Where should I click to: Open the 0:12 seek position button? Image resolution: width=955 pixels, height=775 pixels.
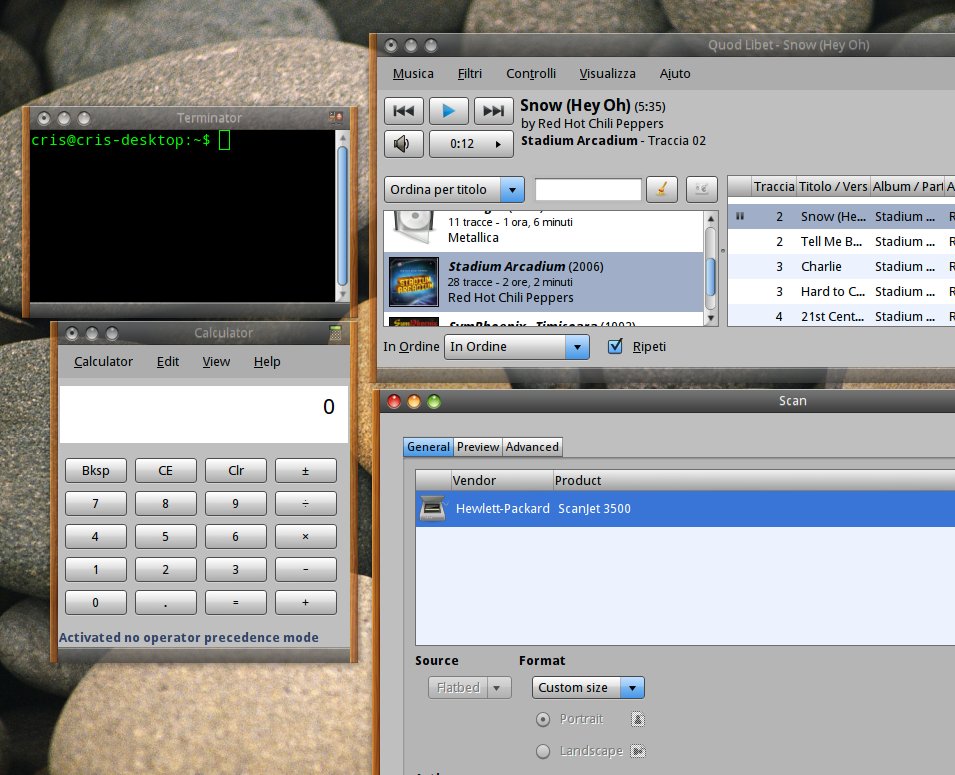471,144
